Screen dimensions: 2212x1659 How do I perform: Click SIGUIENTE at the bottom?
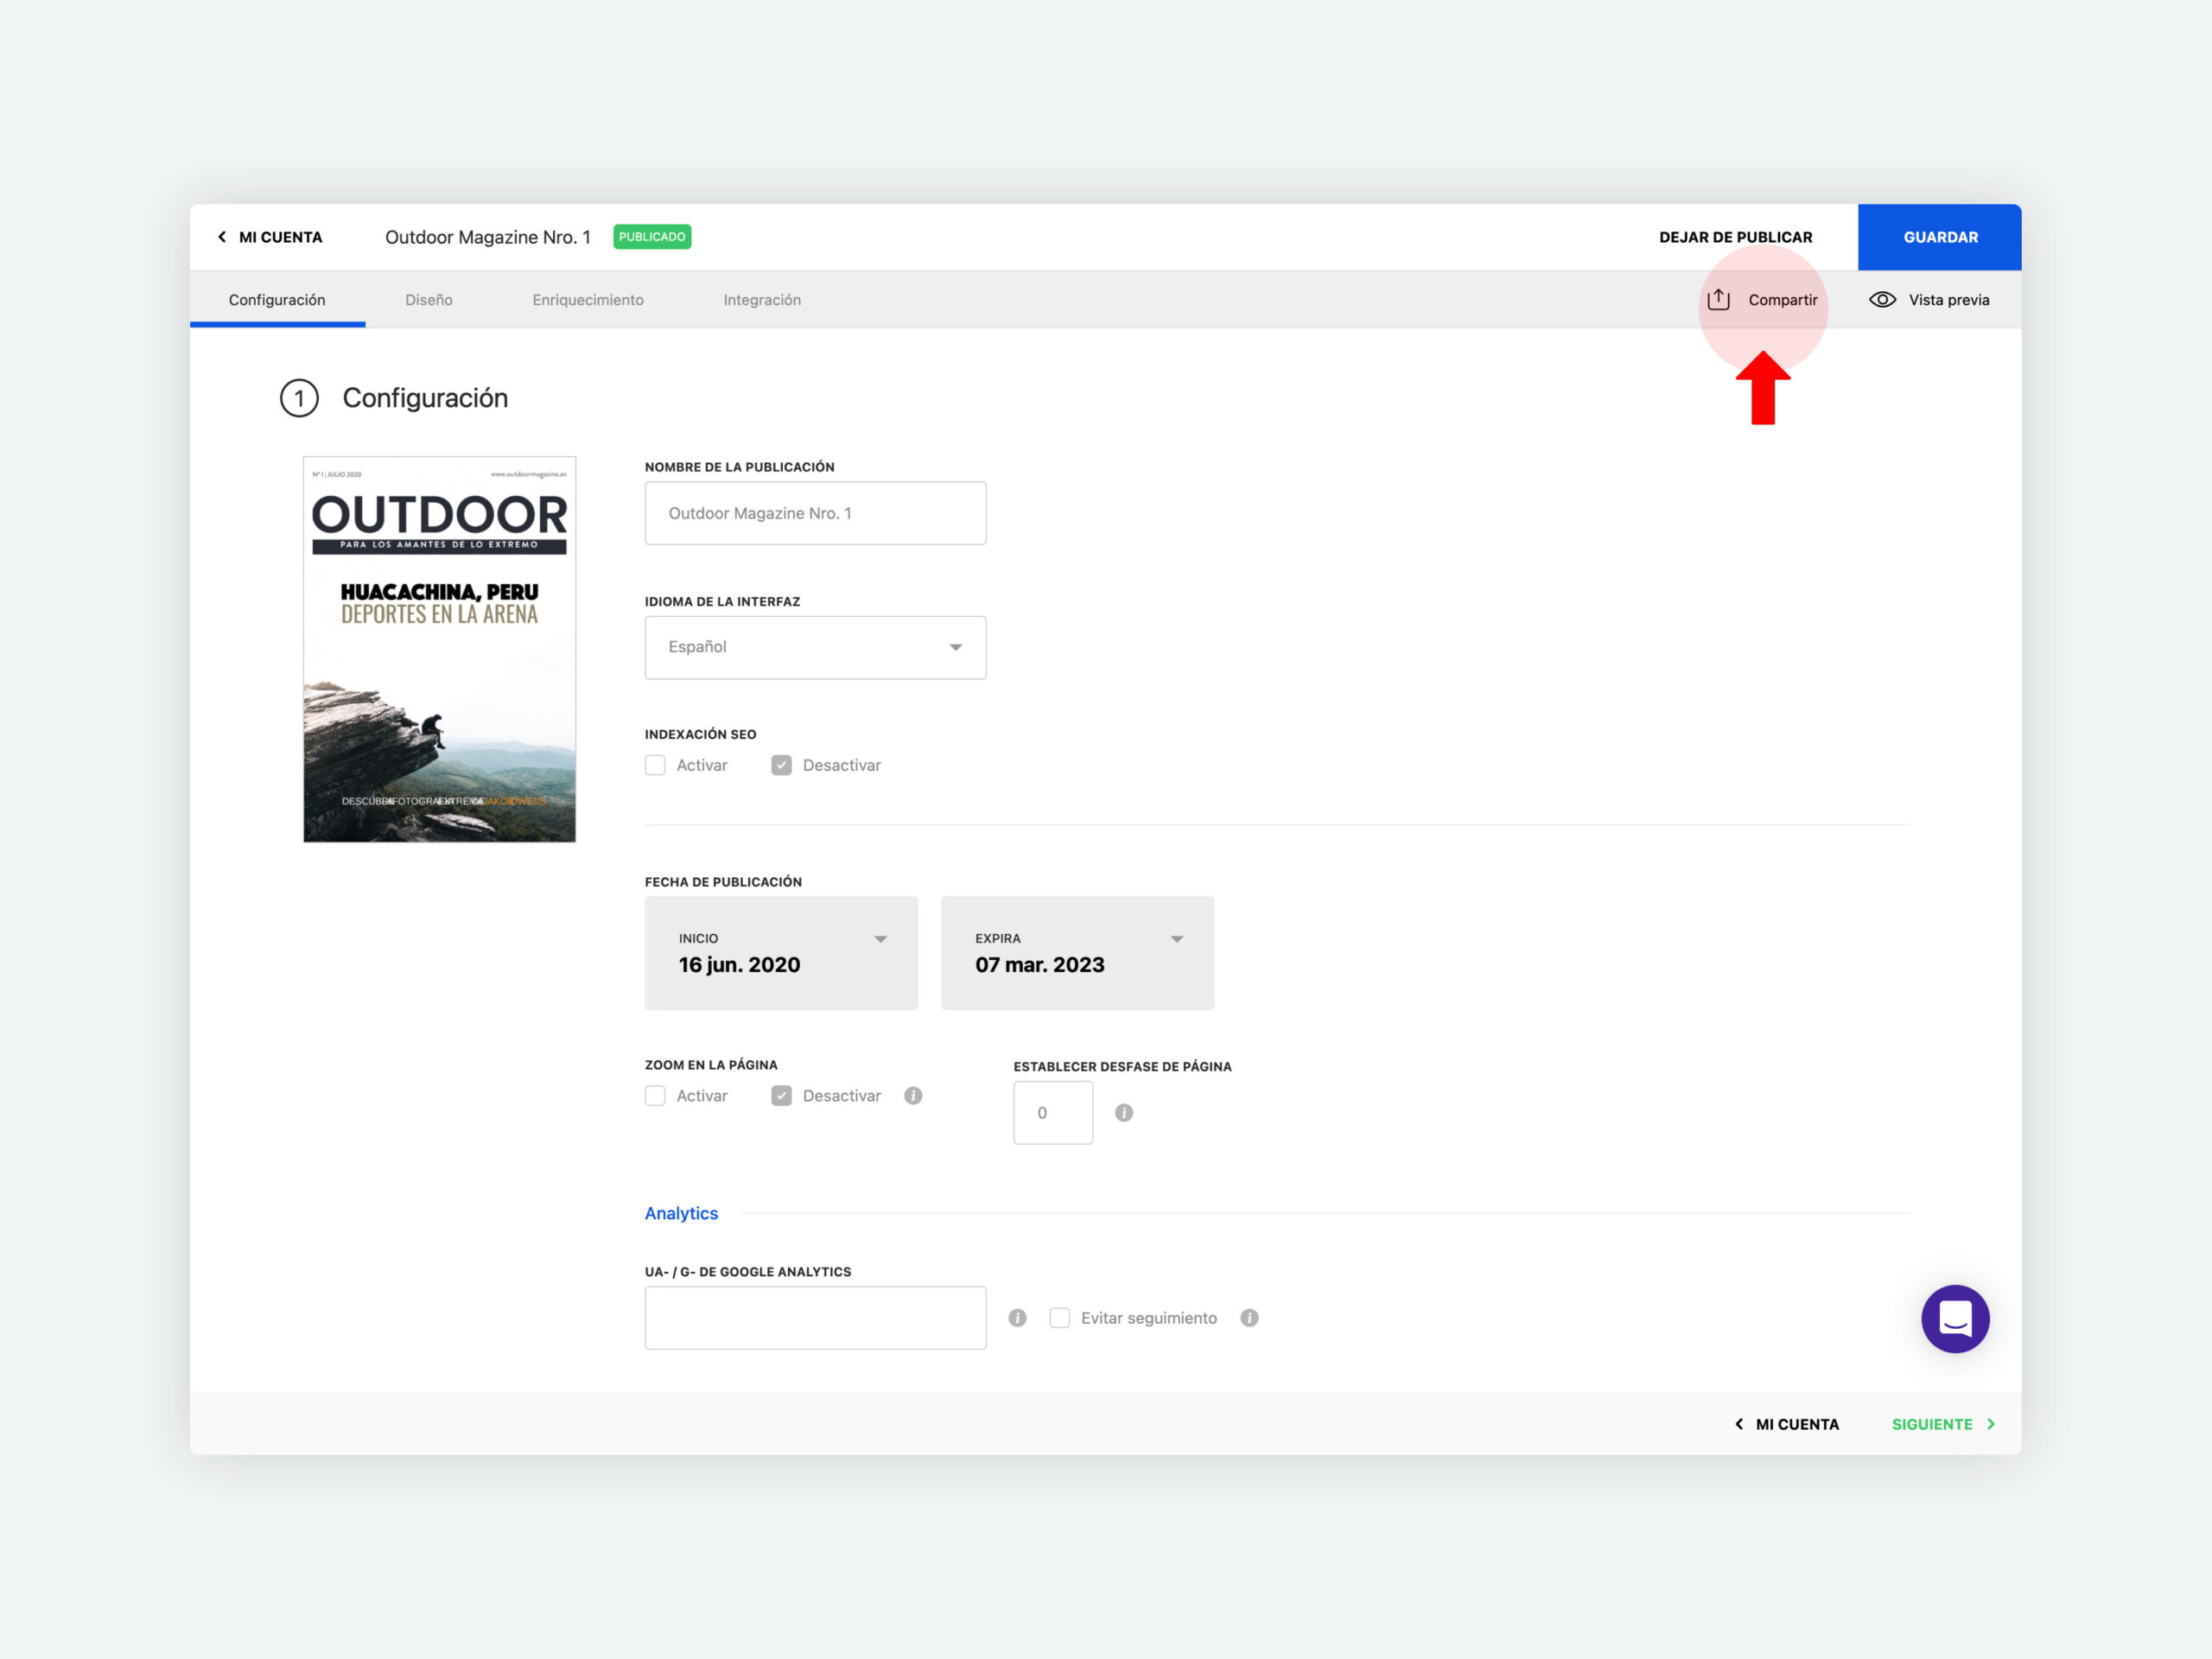(x=1932, y=1424)
